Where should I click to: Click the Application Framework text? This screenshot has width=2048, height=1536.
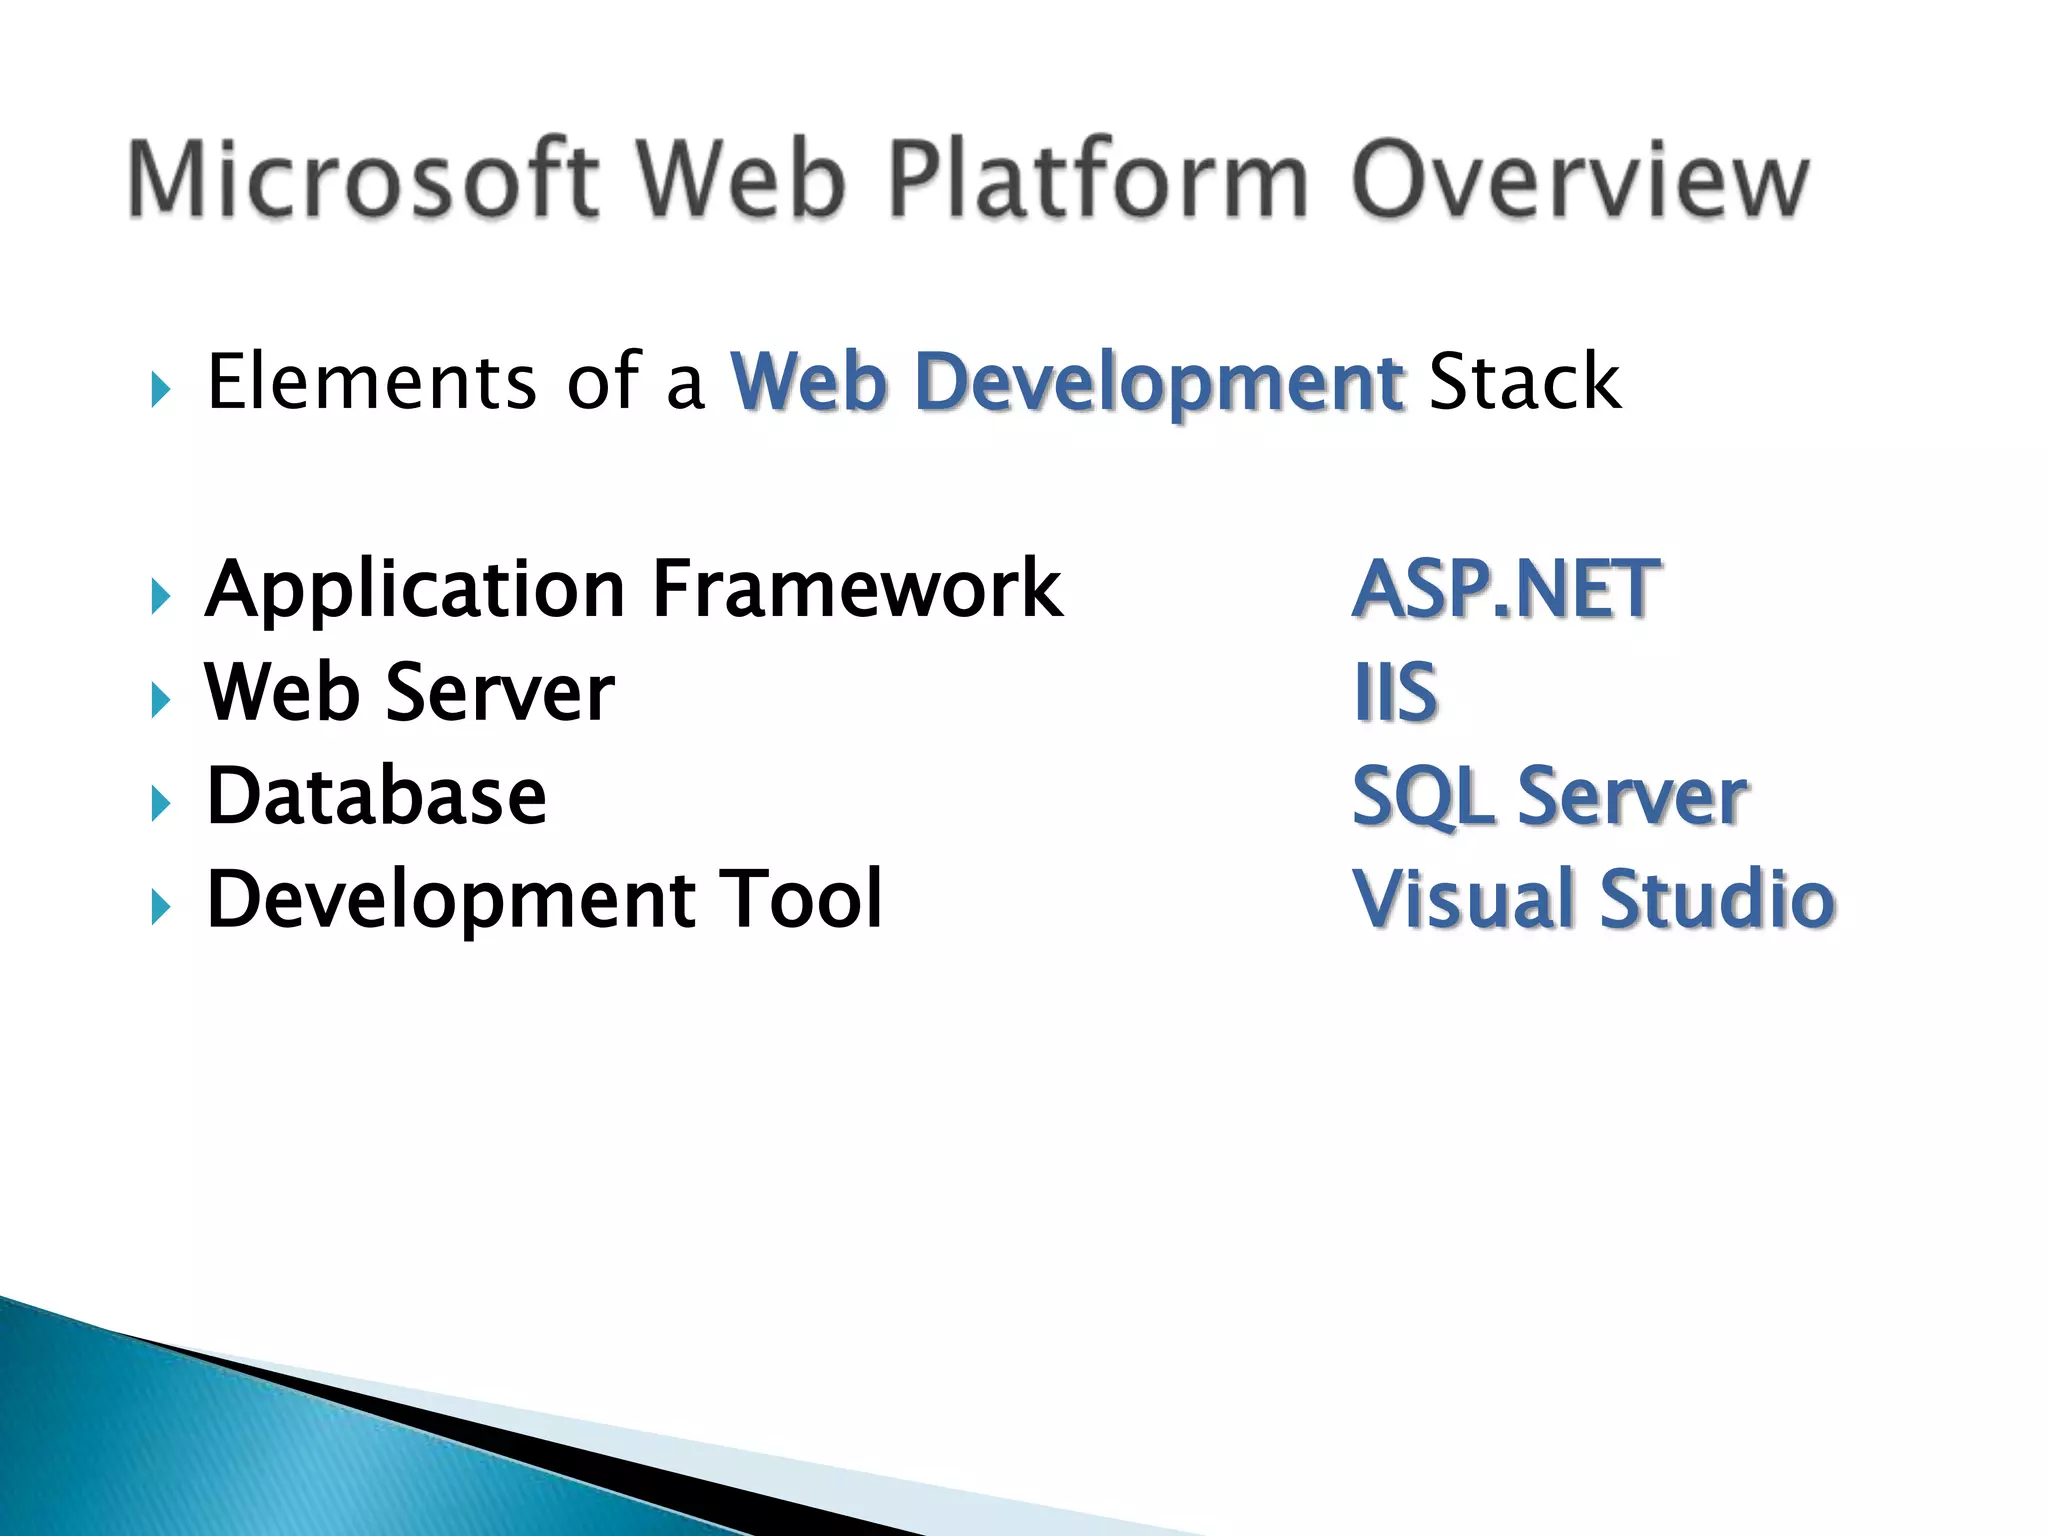[634, 590]
